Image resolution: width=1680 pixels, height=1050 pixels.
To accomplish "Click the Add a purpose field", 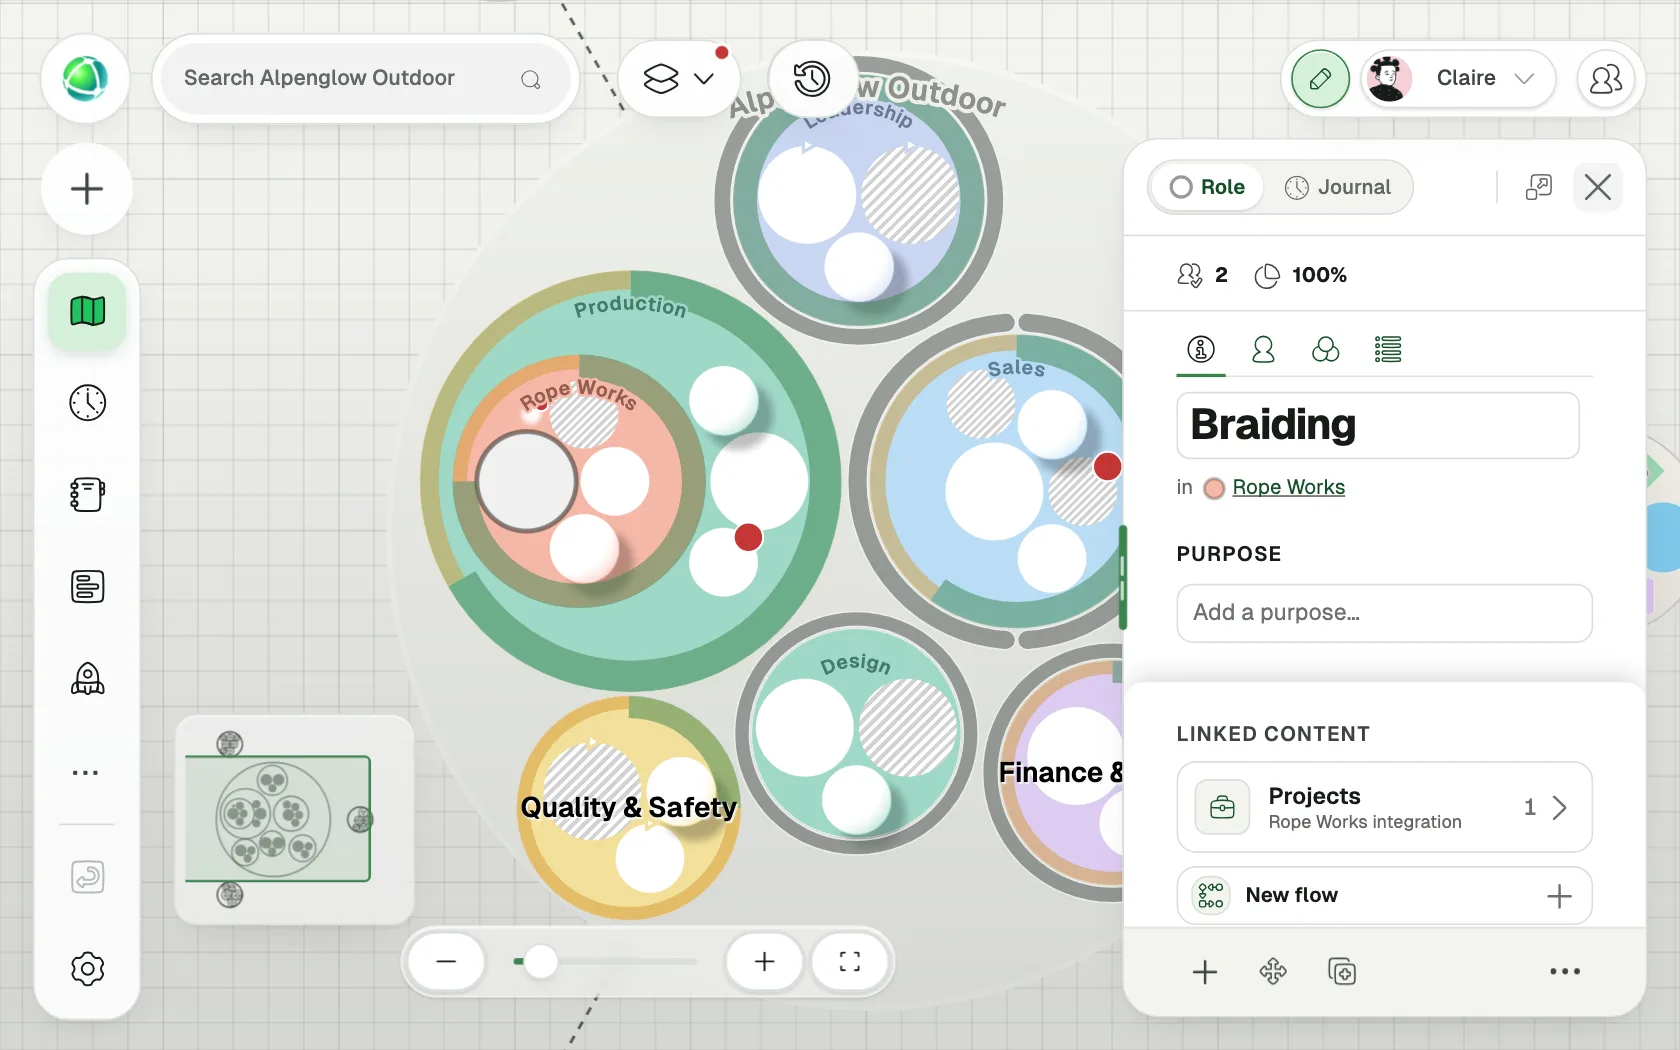I will (1385, 613).
